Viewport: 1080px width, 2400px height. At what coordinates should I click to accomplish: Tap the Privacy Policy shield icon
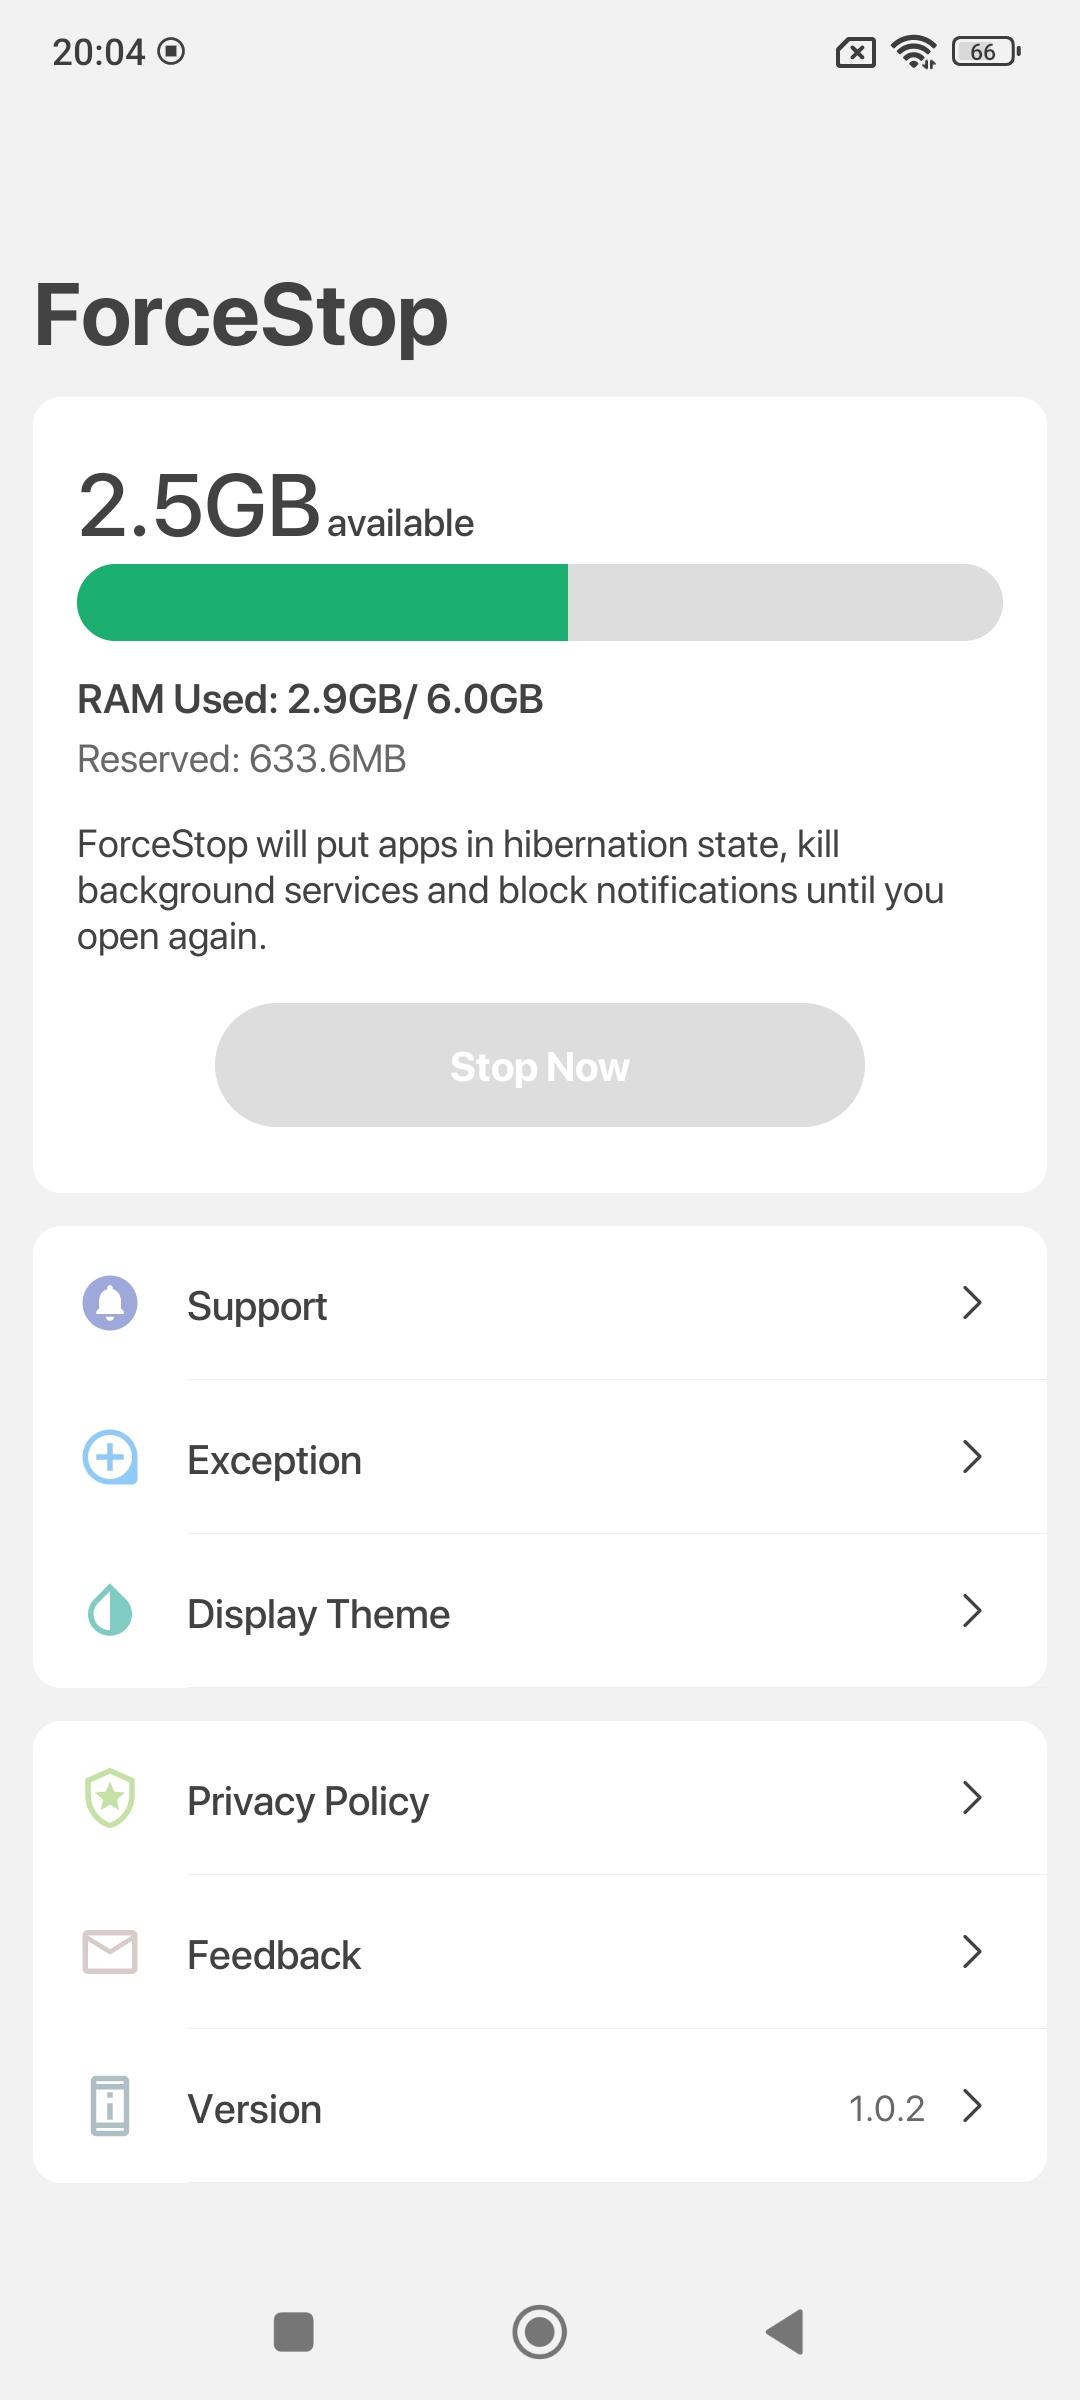[110, 1798]
